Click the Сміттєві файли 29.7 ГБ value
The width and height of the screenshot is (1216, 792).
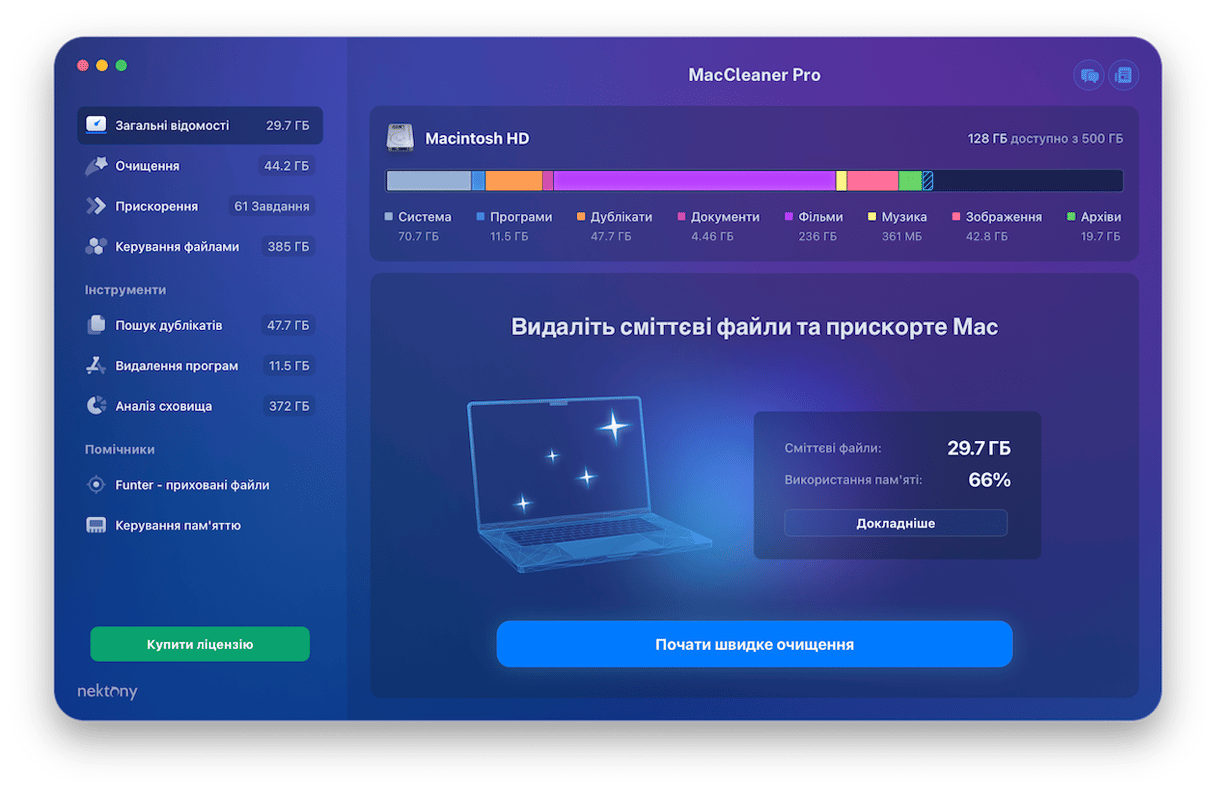979,448
